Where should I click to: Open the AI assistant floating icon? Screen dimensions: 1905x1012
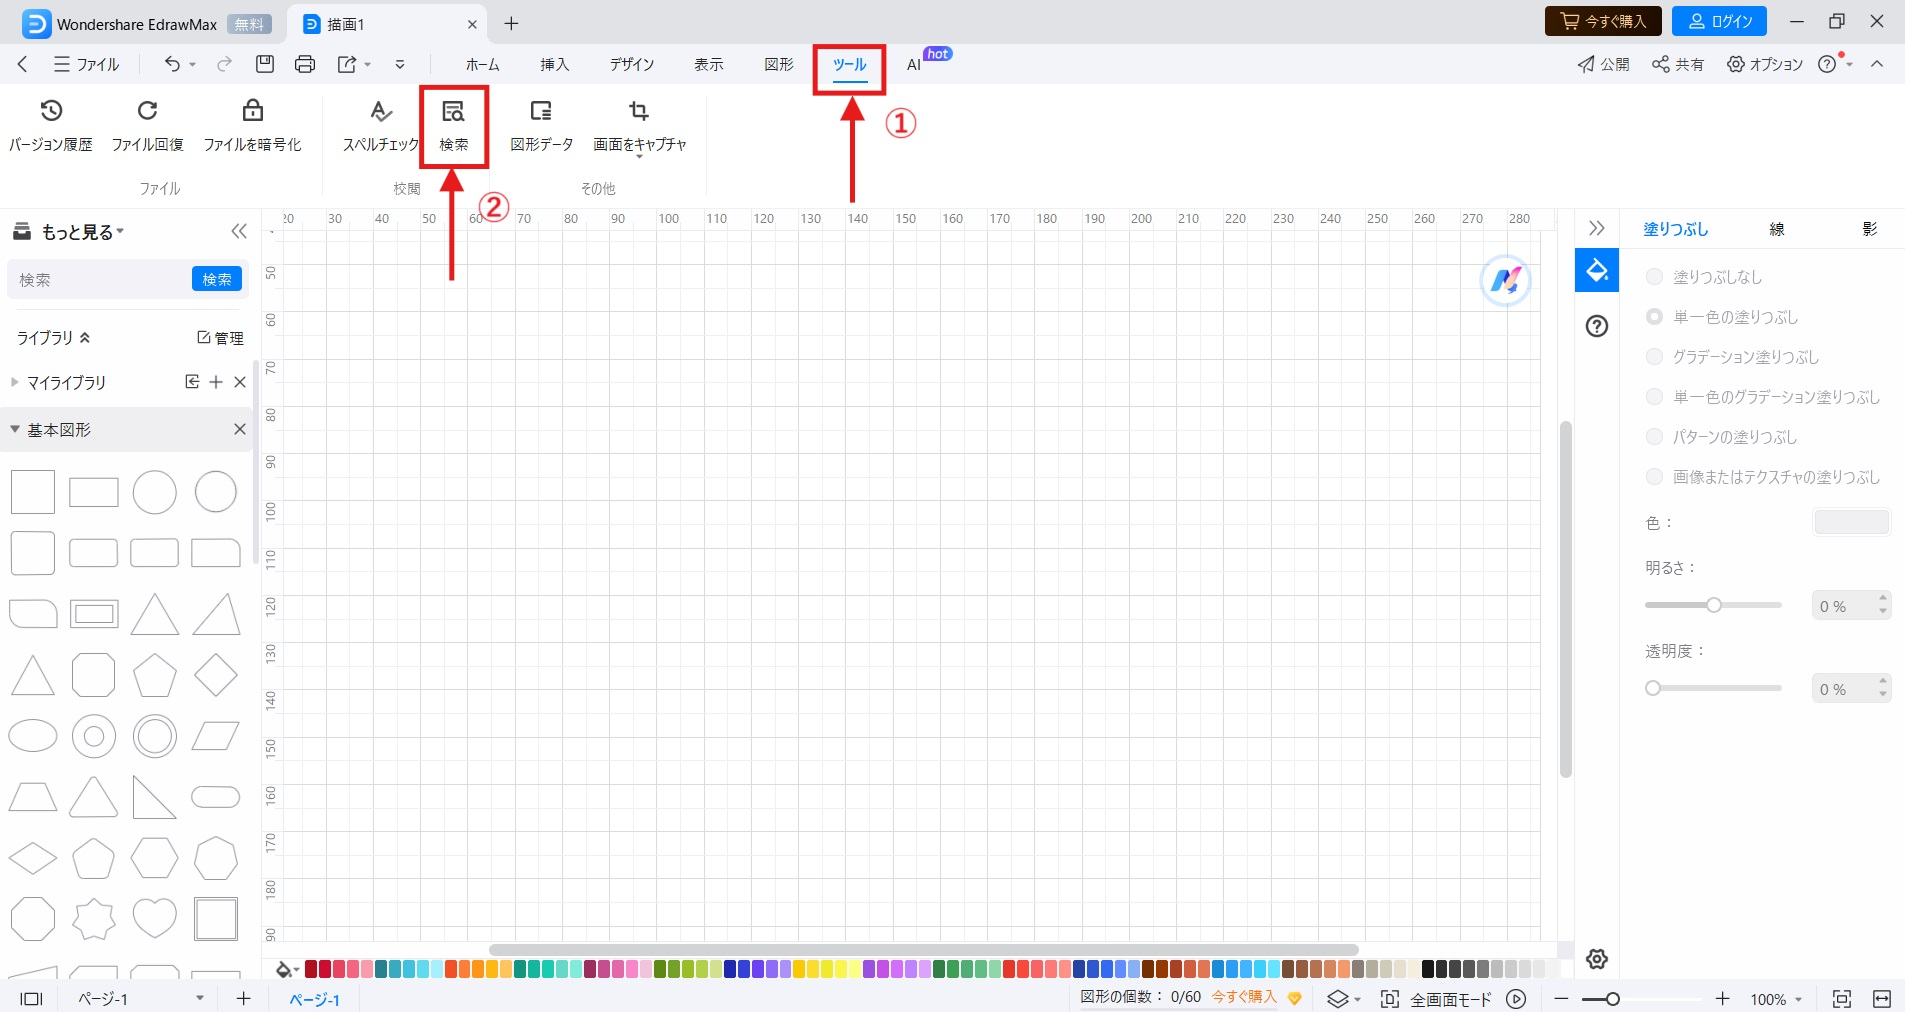click(x=1505, y=281)
